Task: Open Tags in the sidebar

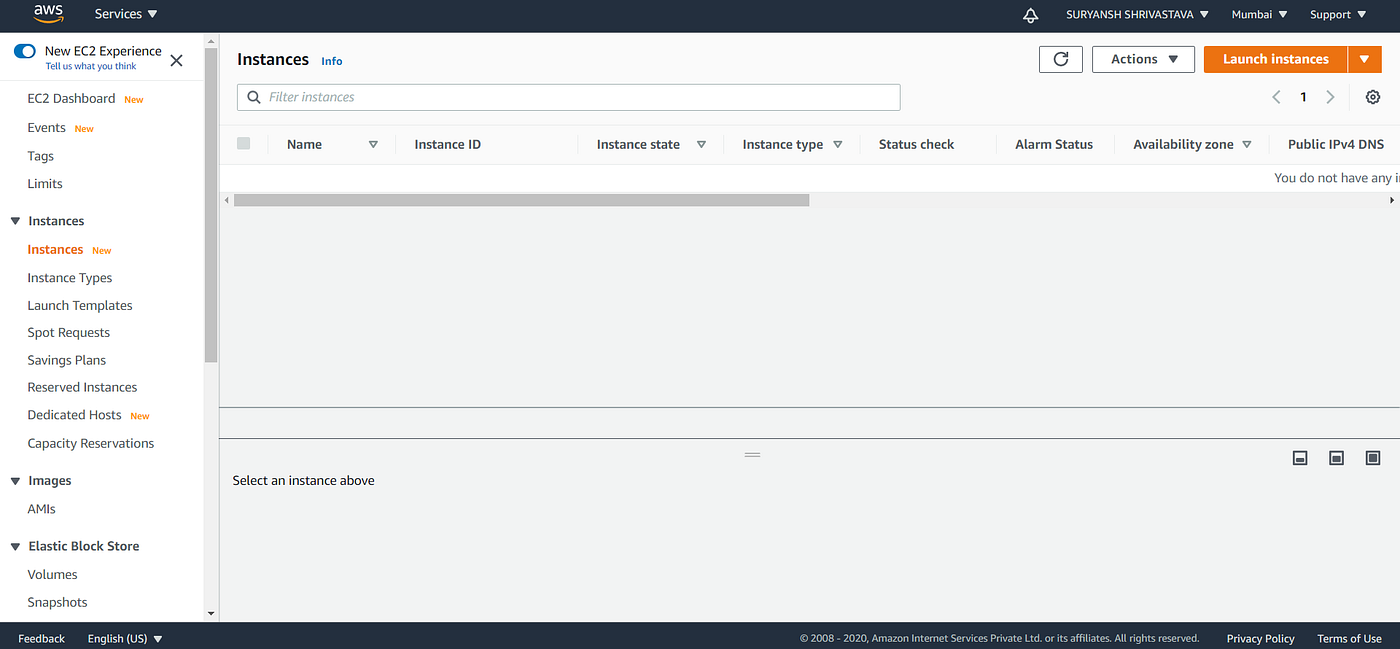Action: (x=41, y=156)
